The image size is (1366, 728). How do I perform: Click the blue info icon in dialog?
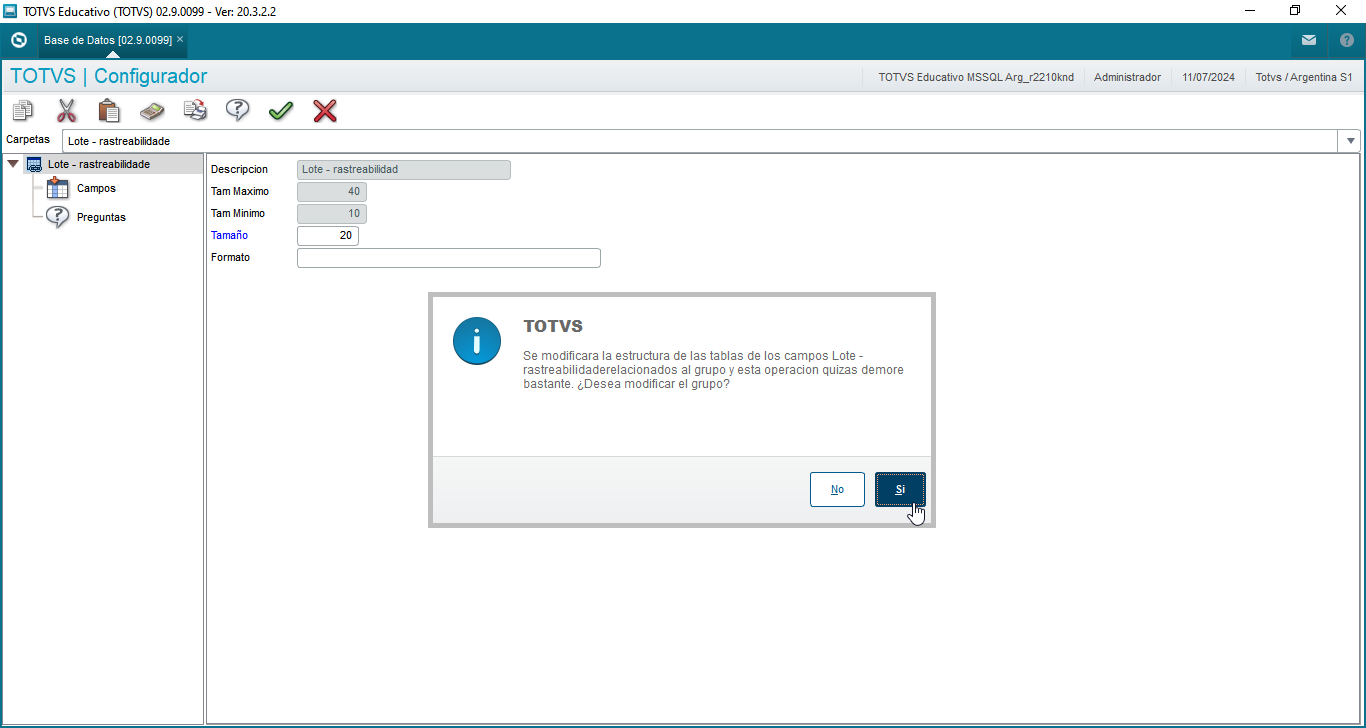pyautogui.click(x=477, y=341)
